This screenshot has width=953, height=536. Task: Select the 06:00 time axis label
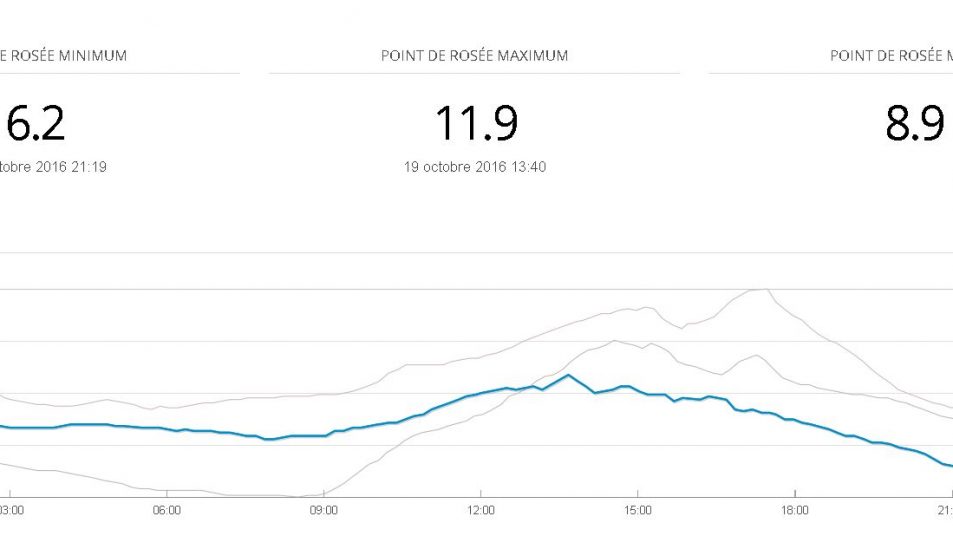[x=167, y=510]
